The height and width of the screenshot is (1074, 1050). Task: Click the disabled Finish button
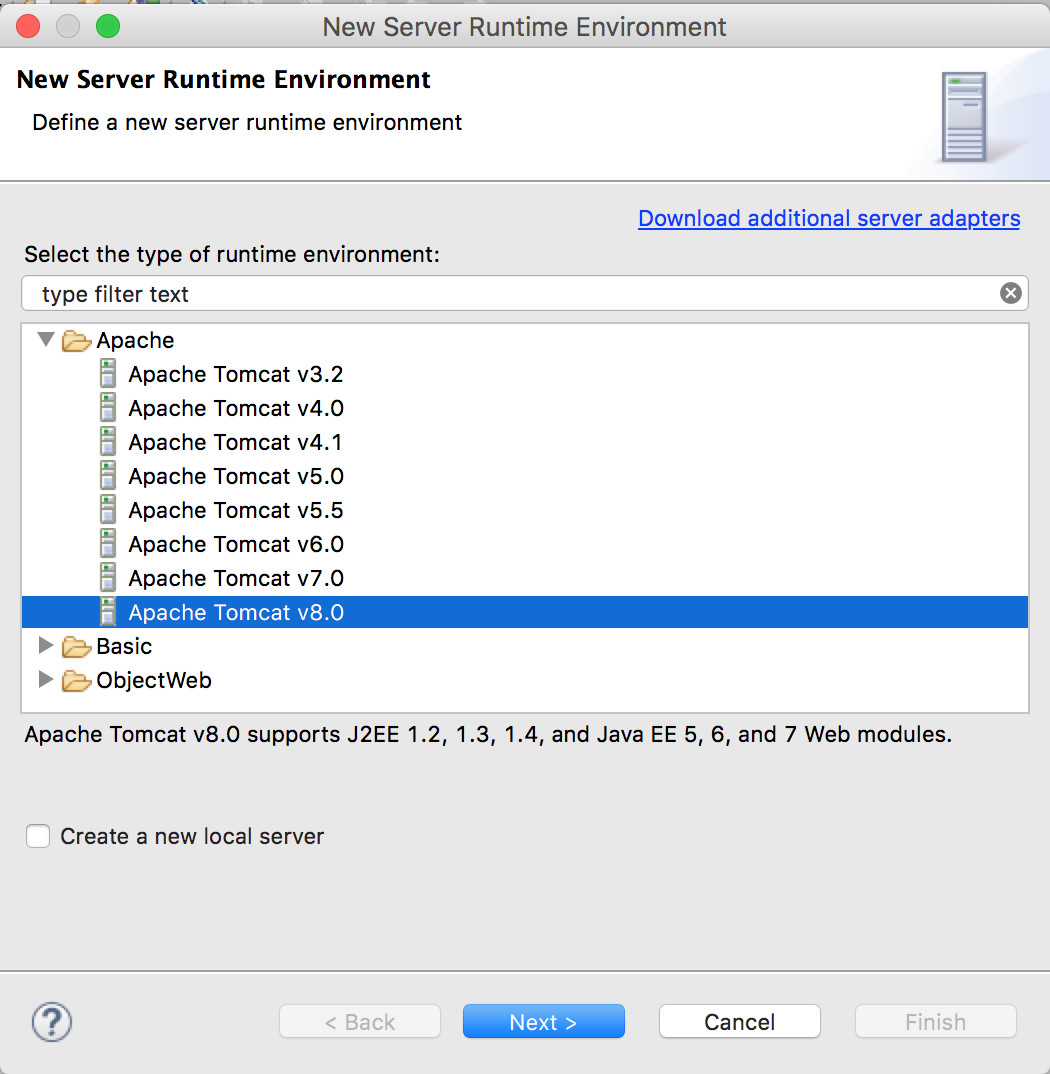tap(936, 1021)
